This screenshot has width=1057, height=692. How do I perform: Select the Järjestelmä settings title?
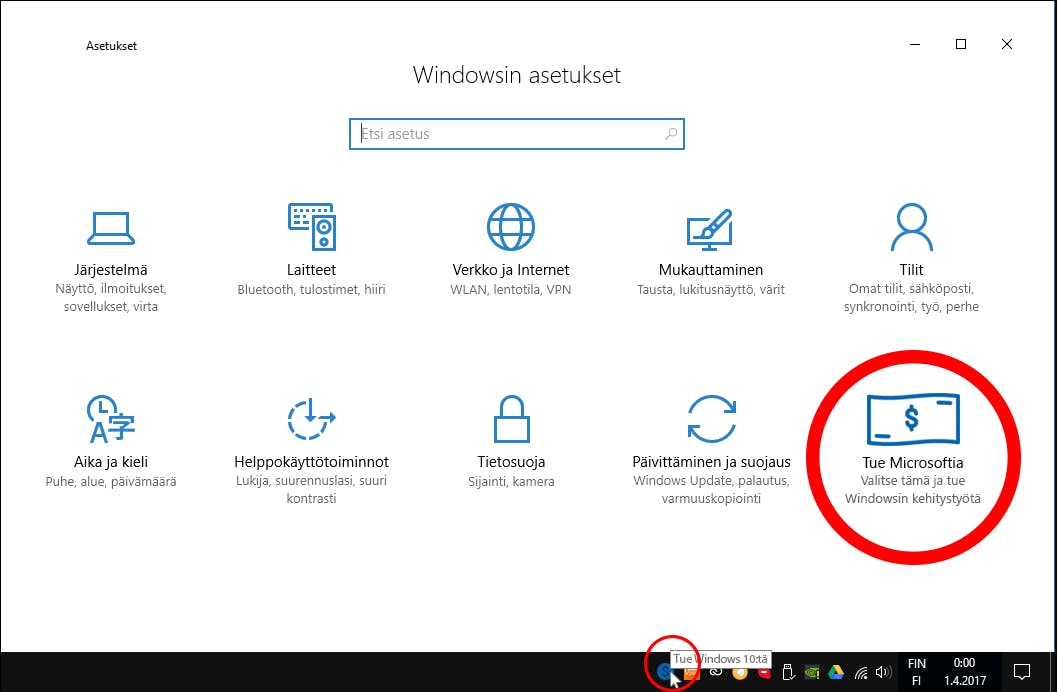[111, 270]
